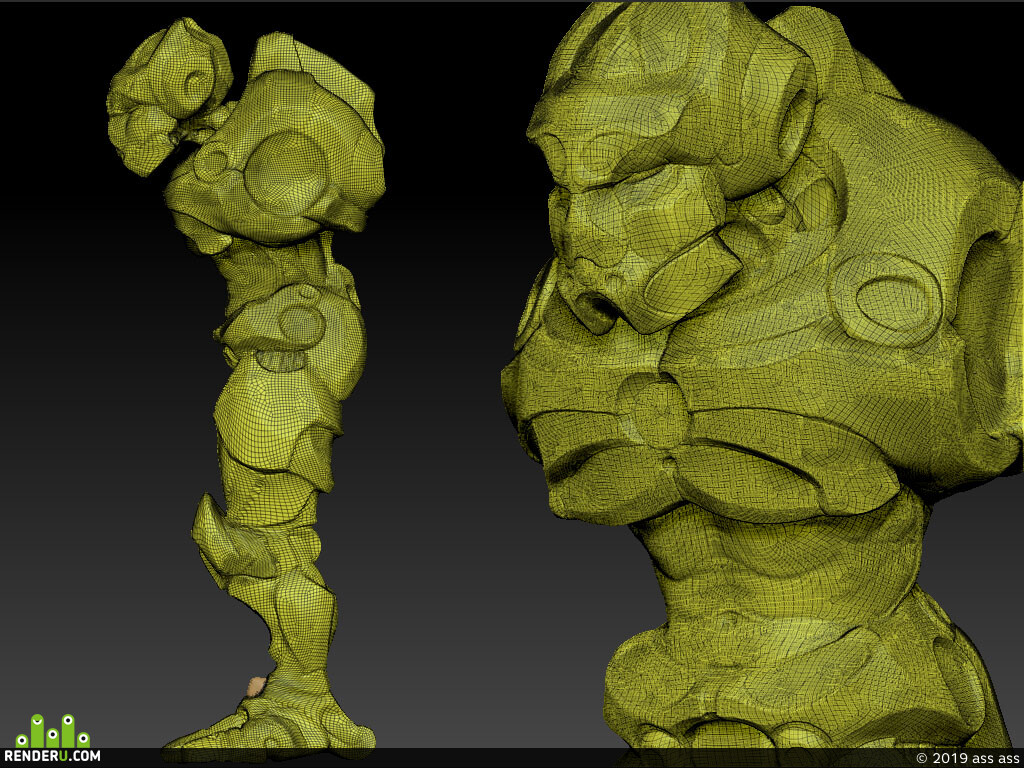Click the green RenderU monsters logo icon
Image resolution: width=1024 pixels, height=768 pixels.
52,731
